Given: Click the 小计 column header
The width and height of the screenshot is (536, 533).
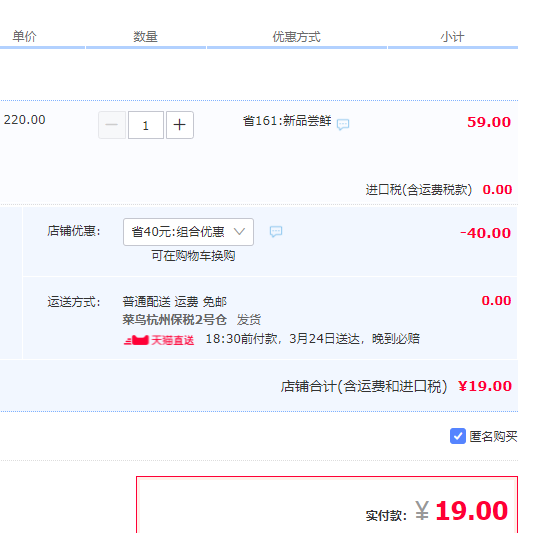Looking at the screenshot, I should tap(453, 37).
